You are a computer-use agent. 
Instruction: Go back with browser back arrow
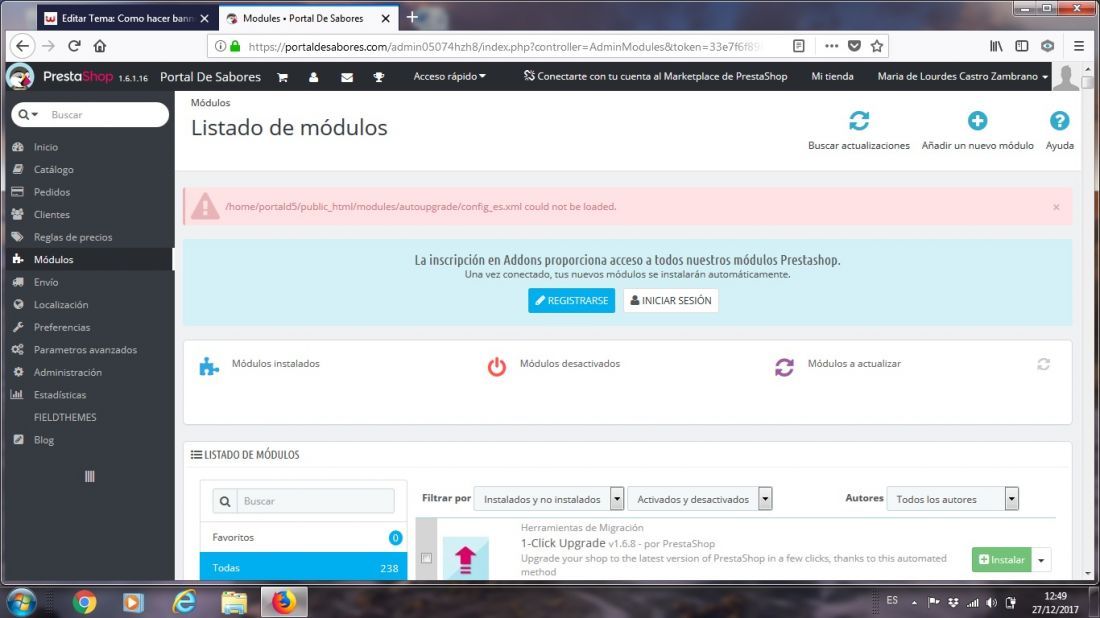click(x=22, y=46)
